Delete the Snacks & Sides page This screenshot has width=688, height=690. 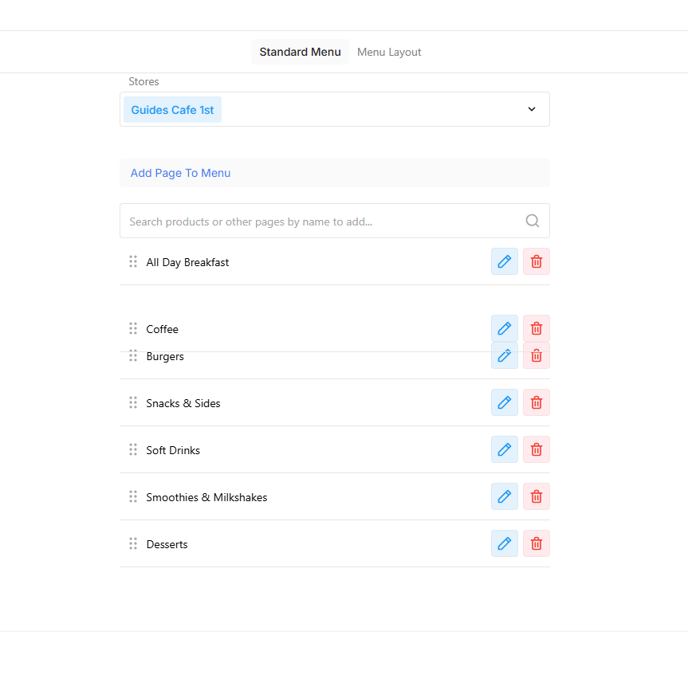(x=536, y=403)
